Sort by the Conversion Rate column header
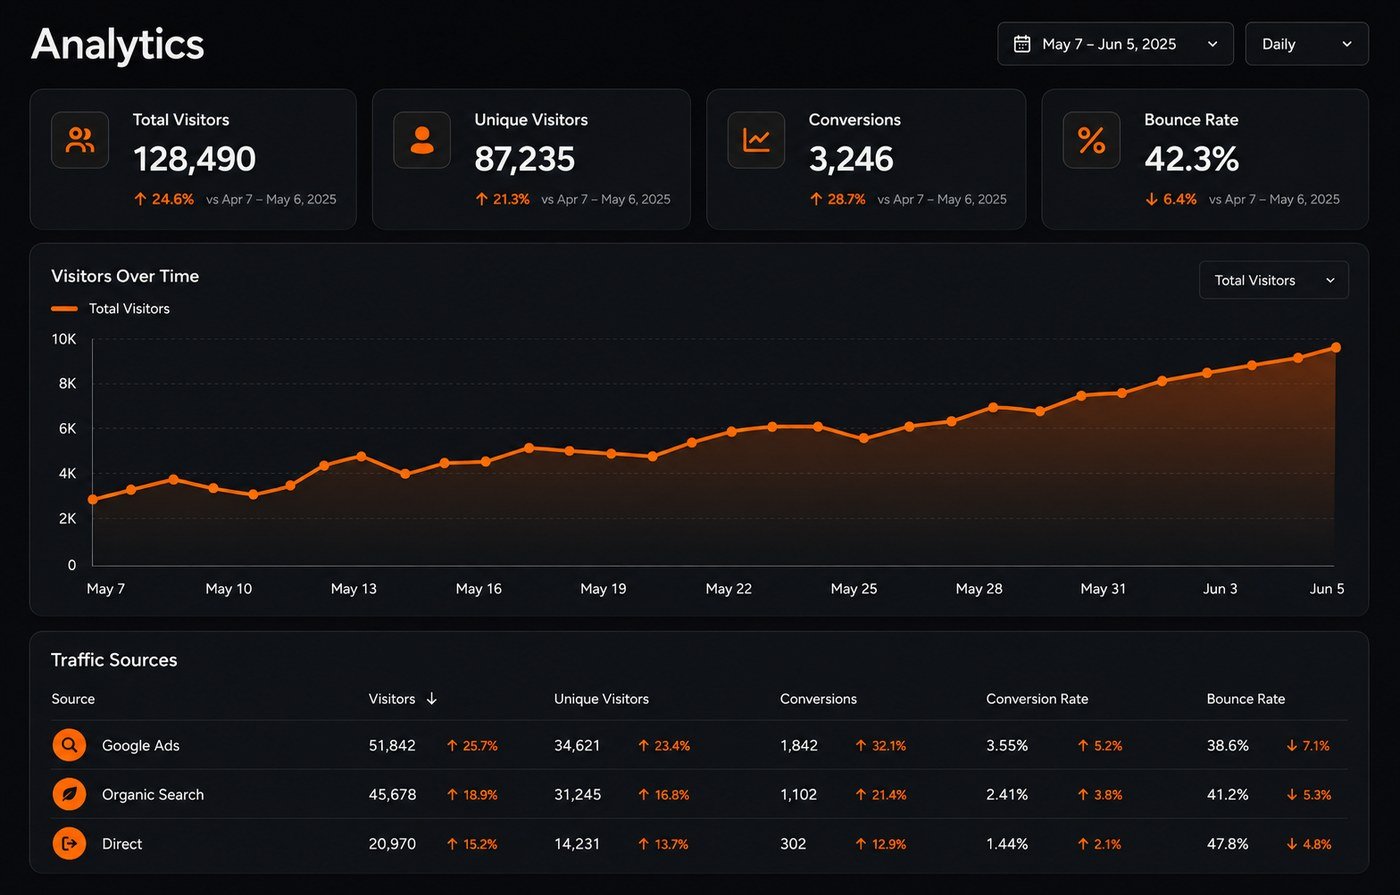This screenshot has height=895, width=1400. (1037, 699)
